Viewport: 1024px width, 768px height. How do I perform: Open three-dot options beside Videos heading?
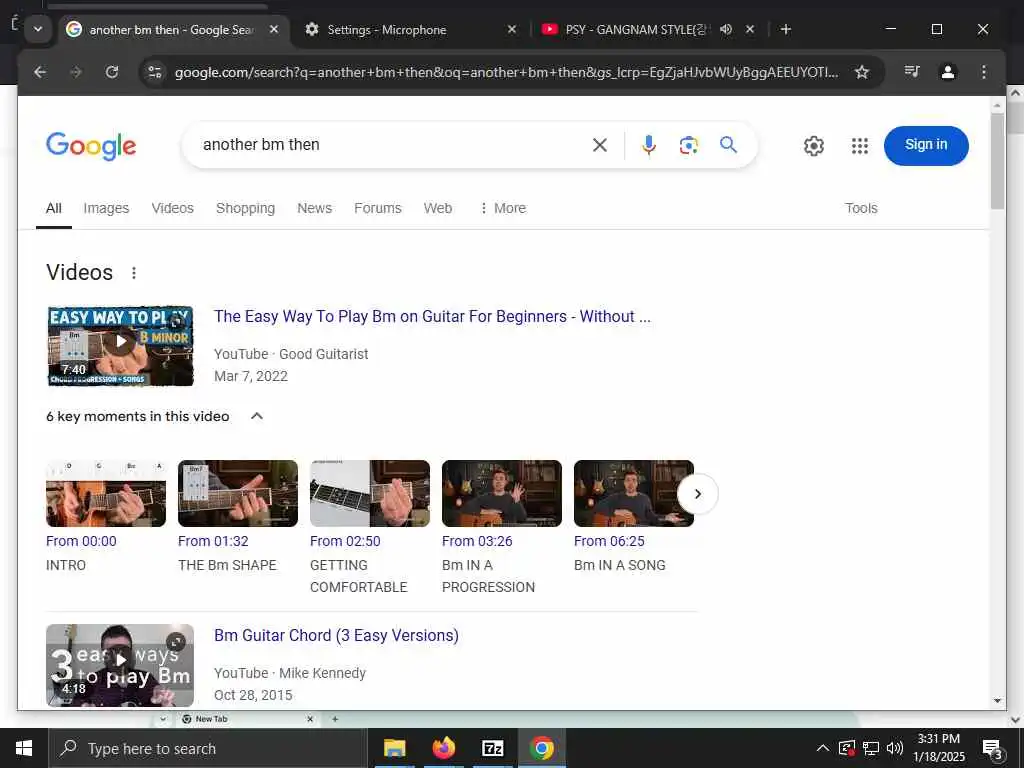[x=134, y=273]
